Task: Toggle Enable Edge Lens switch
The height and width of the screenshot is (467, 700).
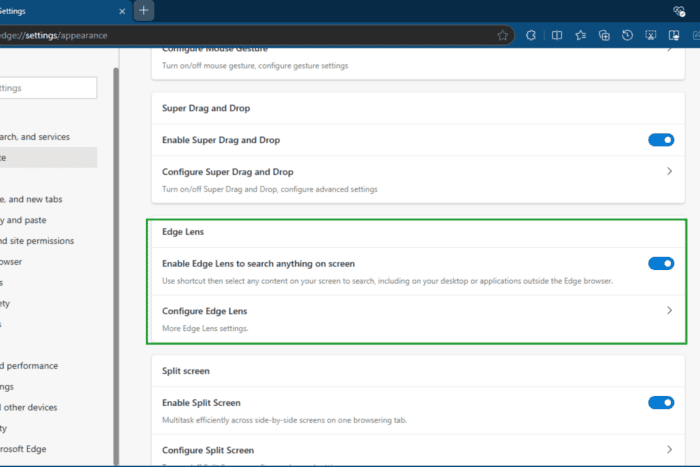Action: click(x=661, y=263)
